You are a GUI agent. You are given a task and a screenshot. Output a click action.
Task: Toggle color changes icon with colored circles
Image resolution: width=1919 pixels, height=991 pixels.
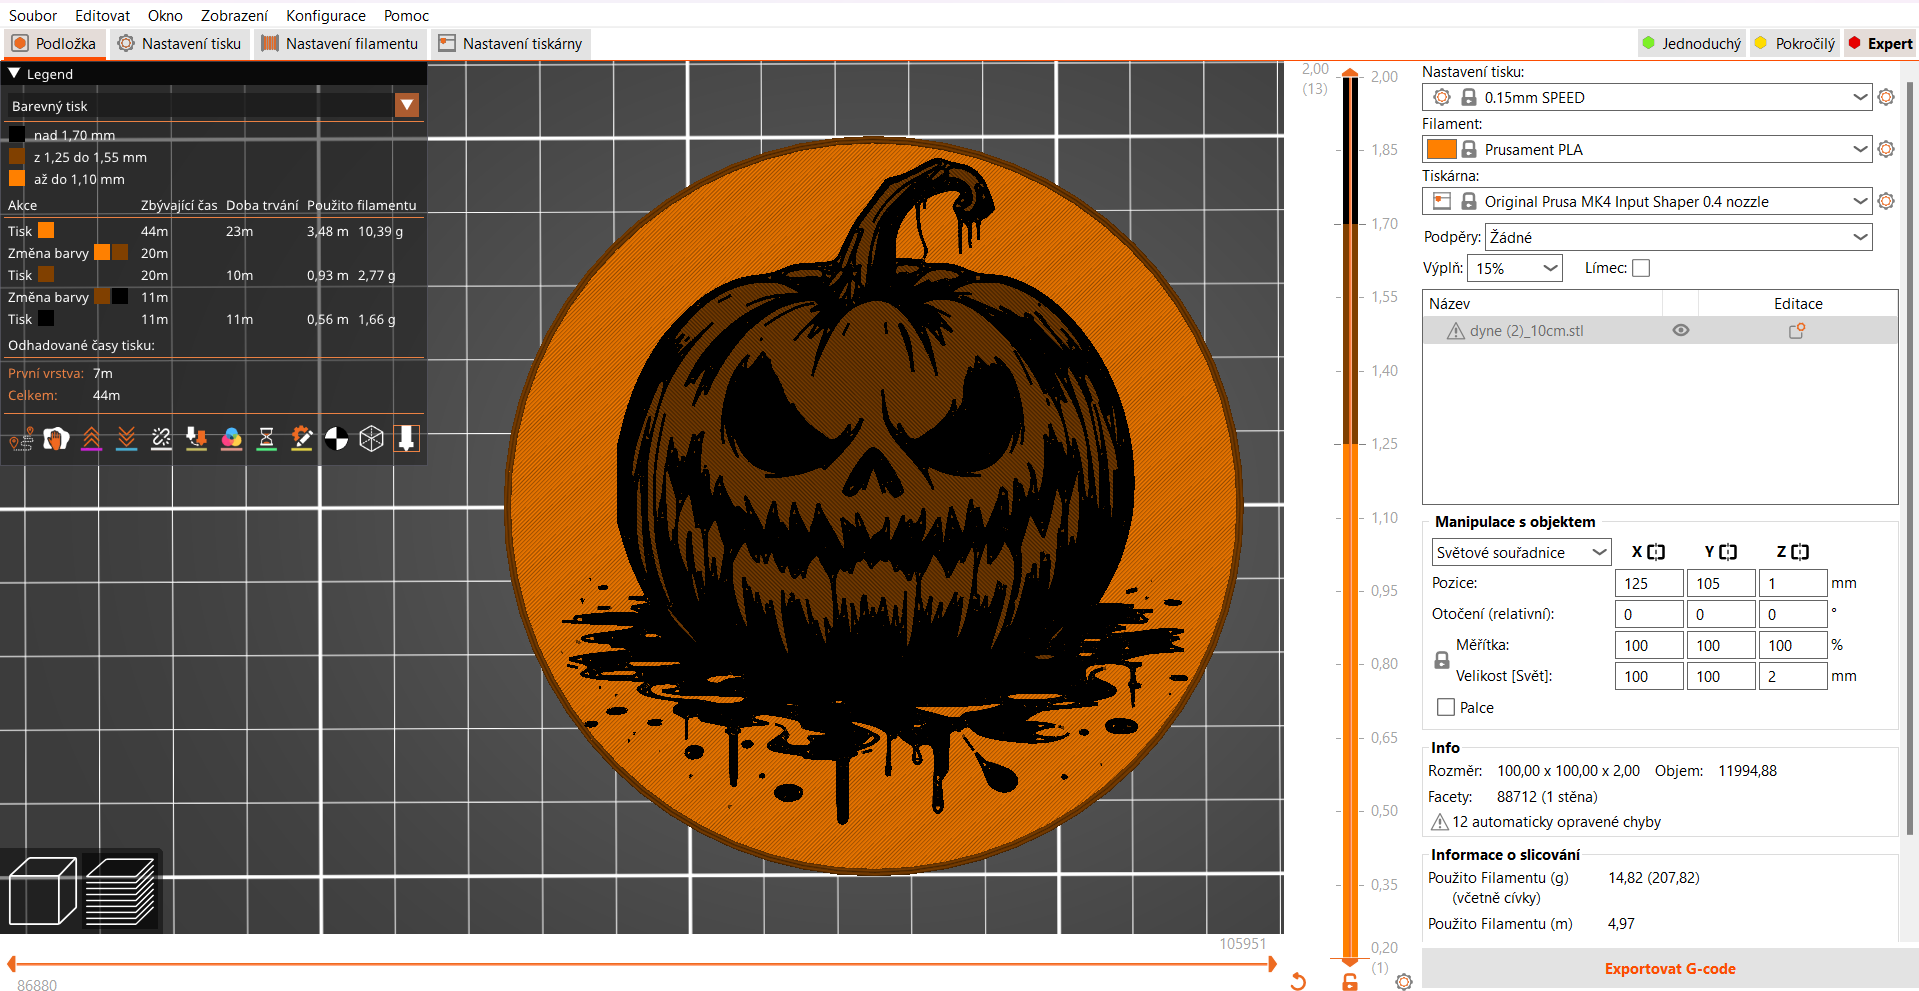coord(231,439)
